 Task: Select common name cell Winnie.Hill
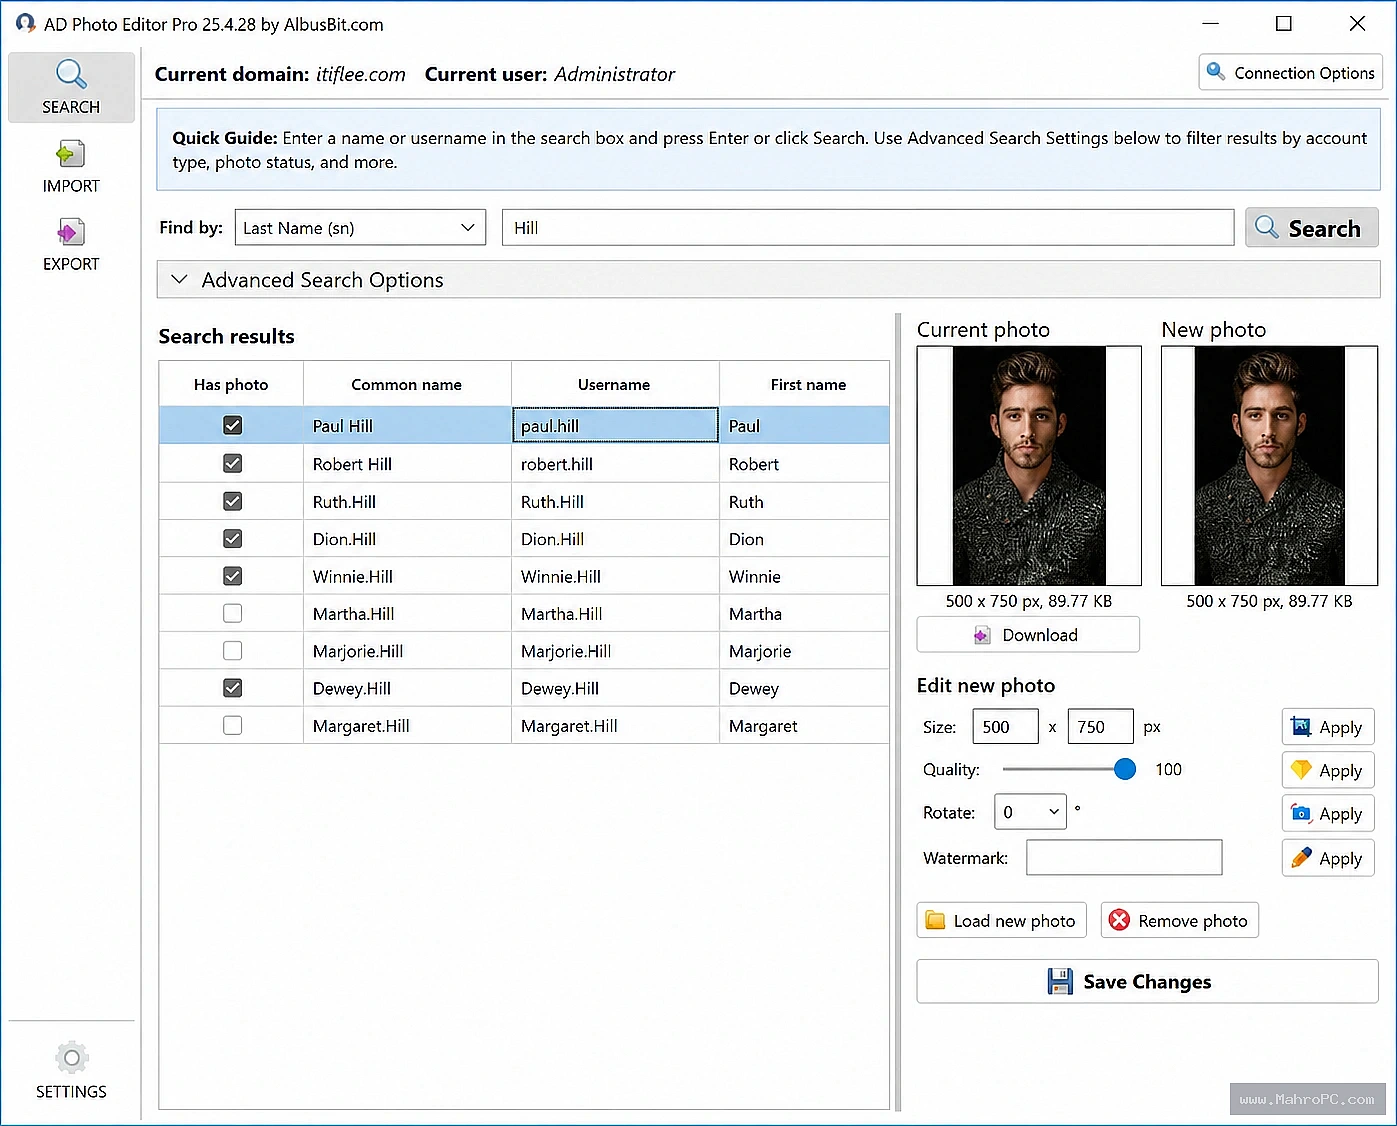tap(407, 576)
